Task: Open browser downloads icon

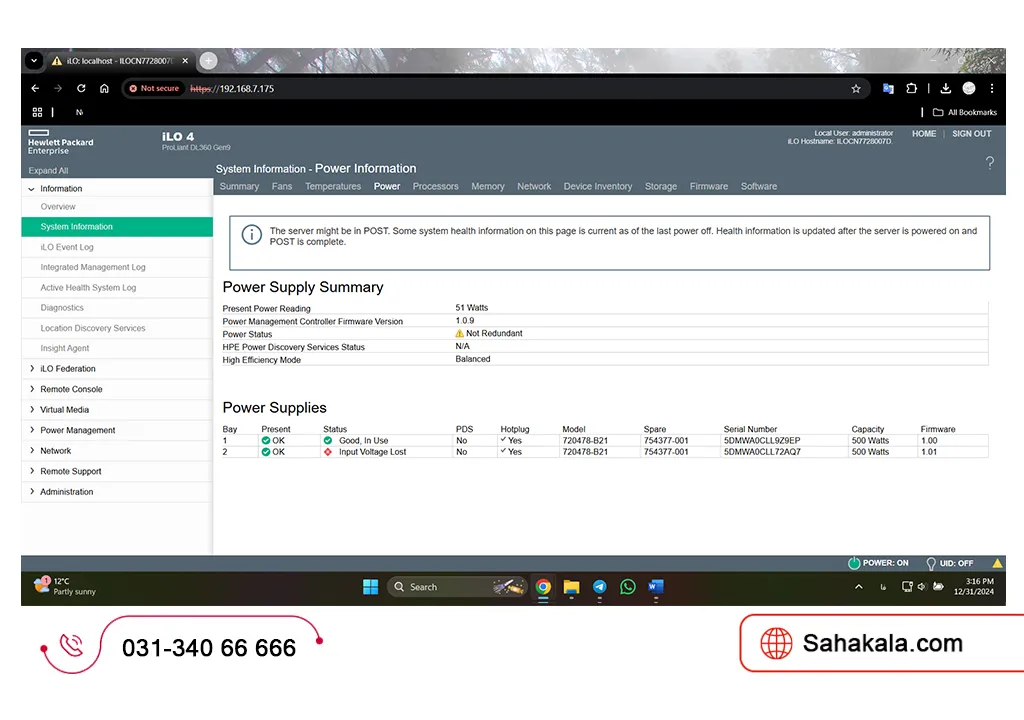Action: tap(945, 88)
